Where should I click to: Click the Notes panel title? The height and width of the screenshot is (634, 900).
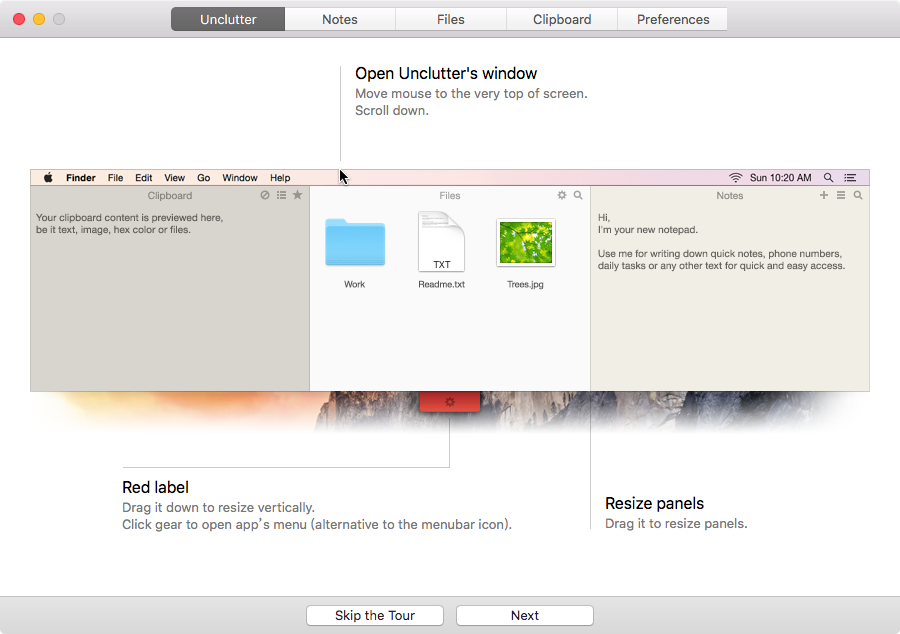[730, 196]
